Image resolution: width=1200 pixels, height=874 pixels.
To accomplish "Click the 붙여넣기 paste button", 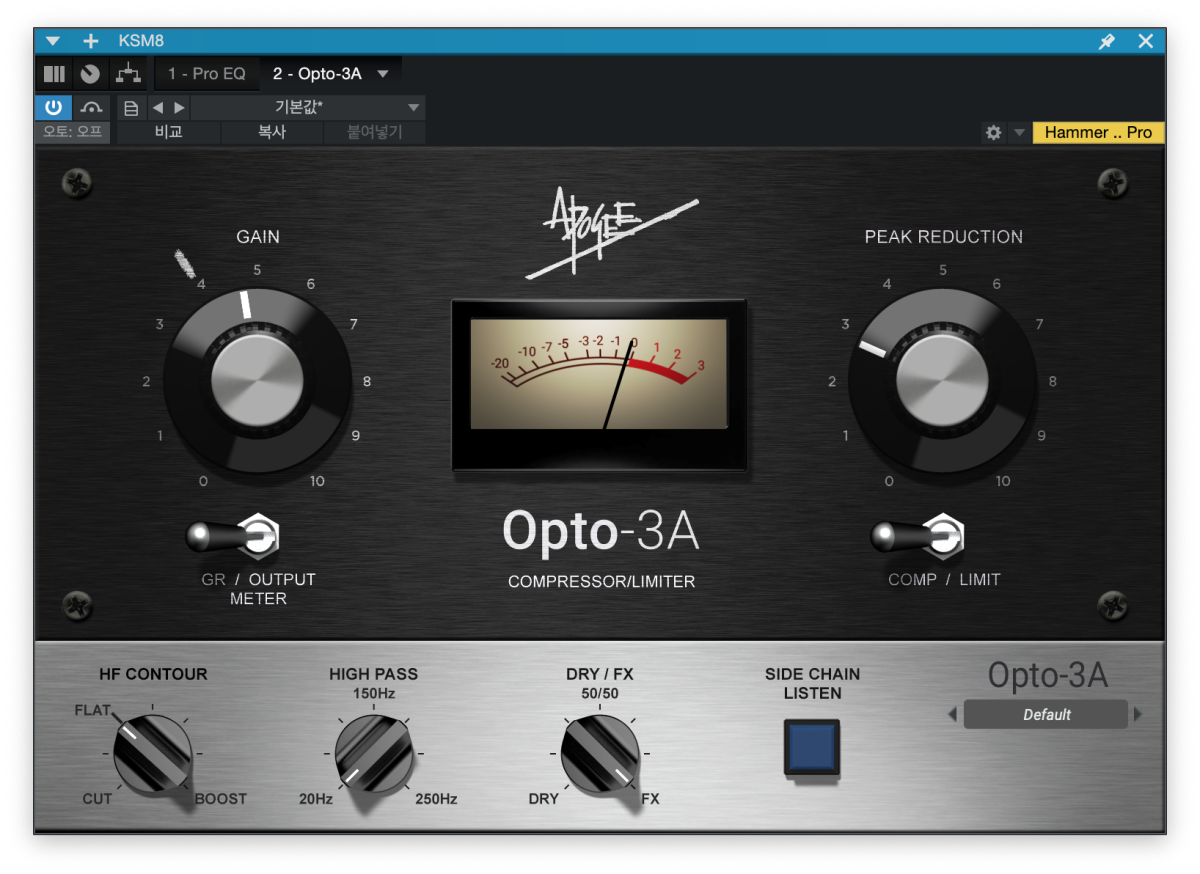I will tap(374, 132).
